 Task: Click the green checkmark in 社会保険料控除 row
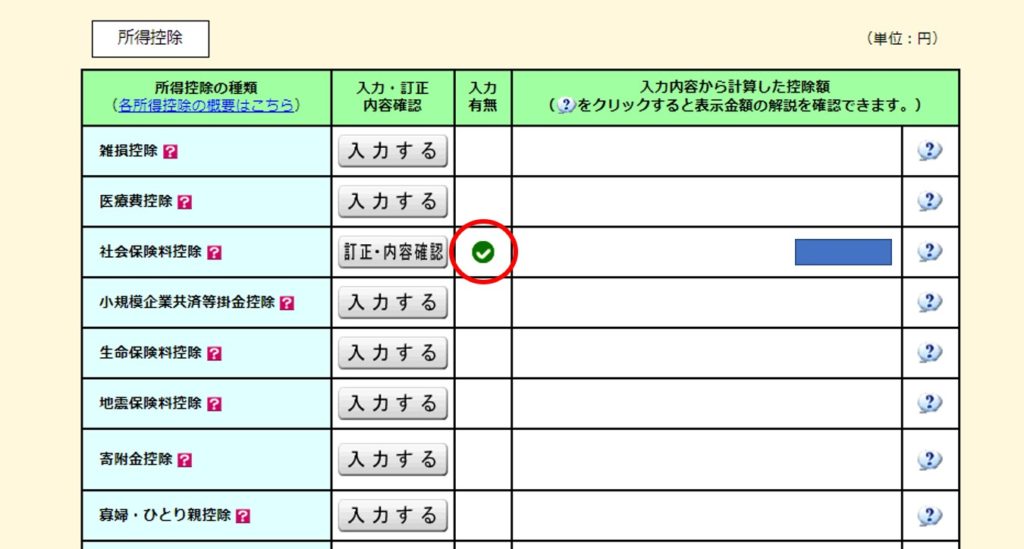tap(483, 253)
